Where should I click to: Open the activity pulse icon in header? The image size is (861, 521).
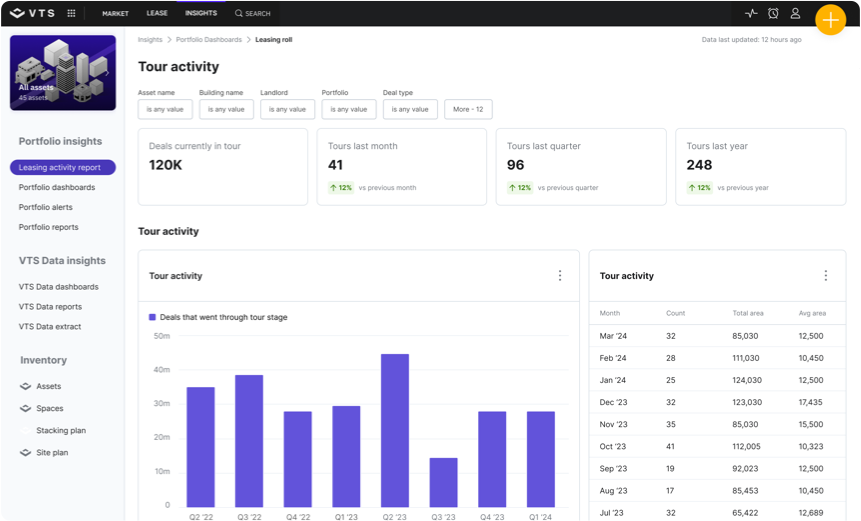[751, 13]
